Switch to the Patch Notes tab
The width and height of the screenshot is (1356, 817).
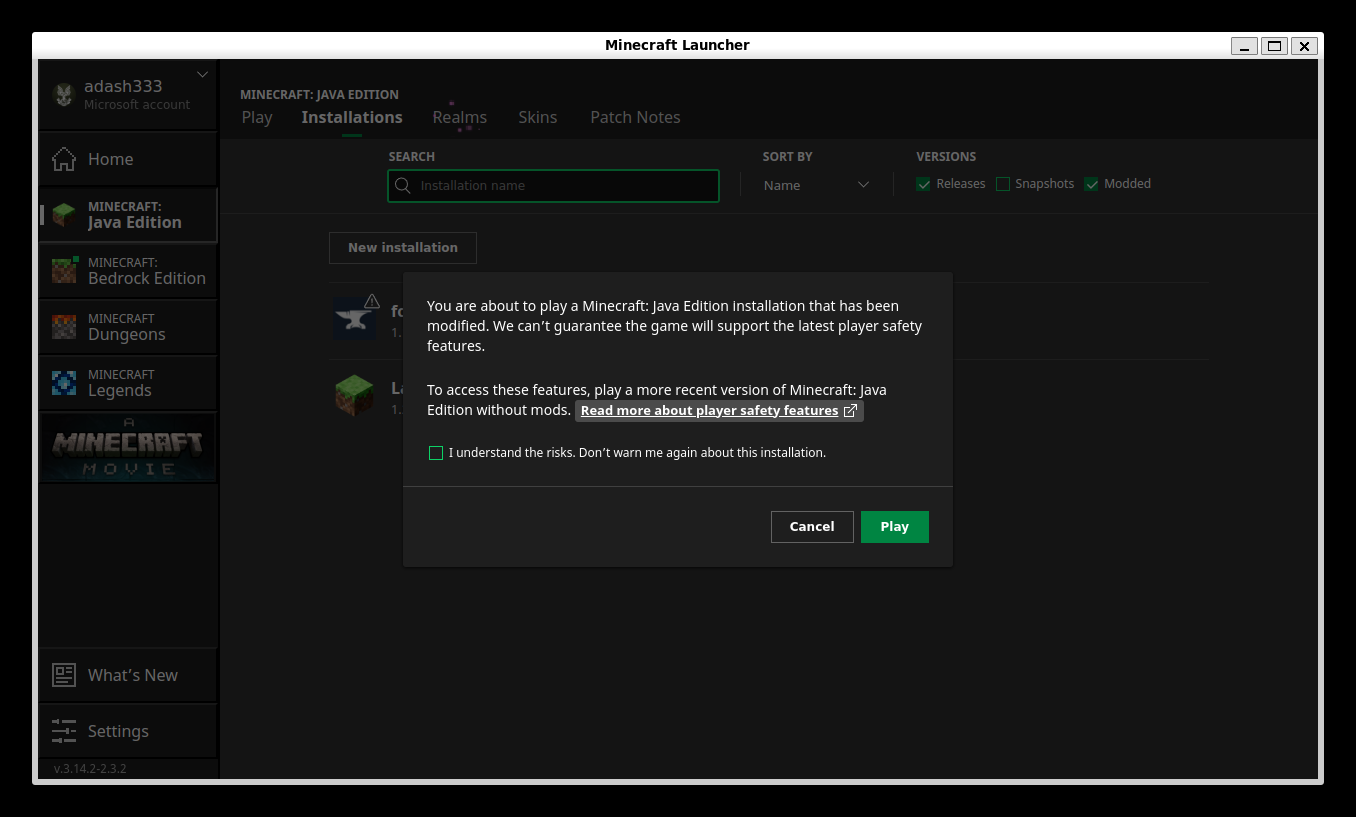pyautogui.click(x=635, y=117)
